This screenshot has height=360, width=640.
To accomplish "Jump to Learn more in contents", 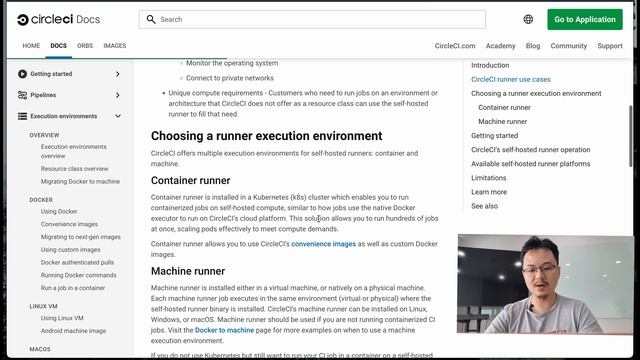I will pos(489,192).
